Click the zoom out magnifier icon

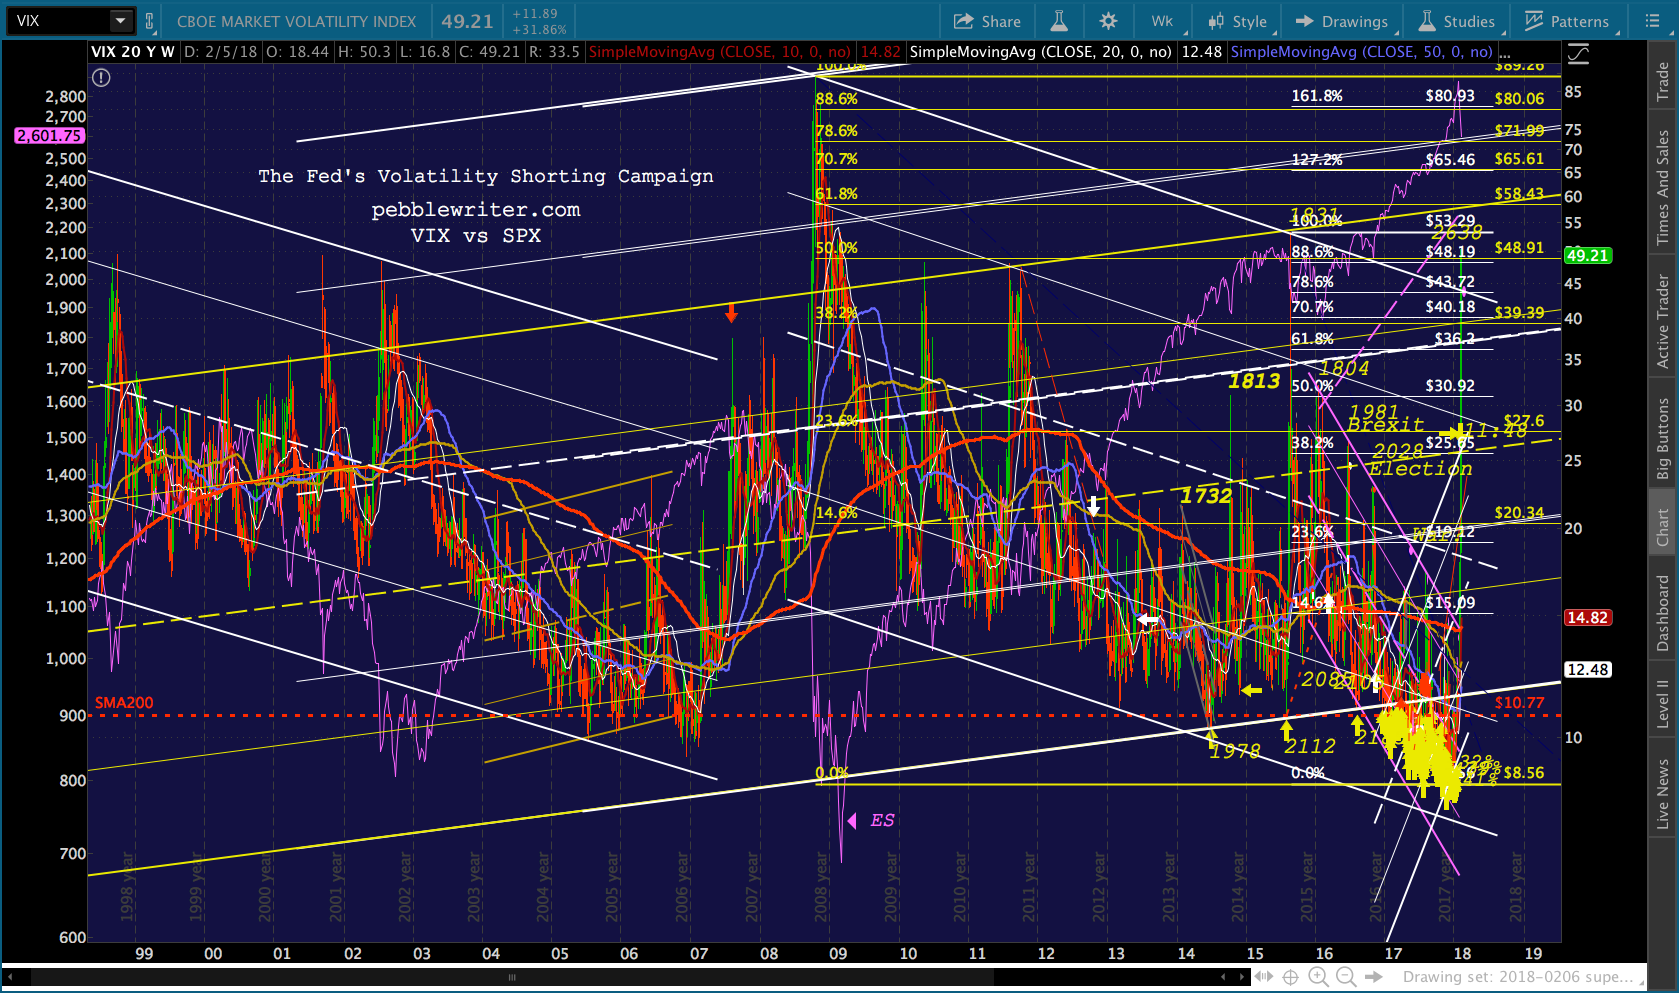(x=1346, y=977)
